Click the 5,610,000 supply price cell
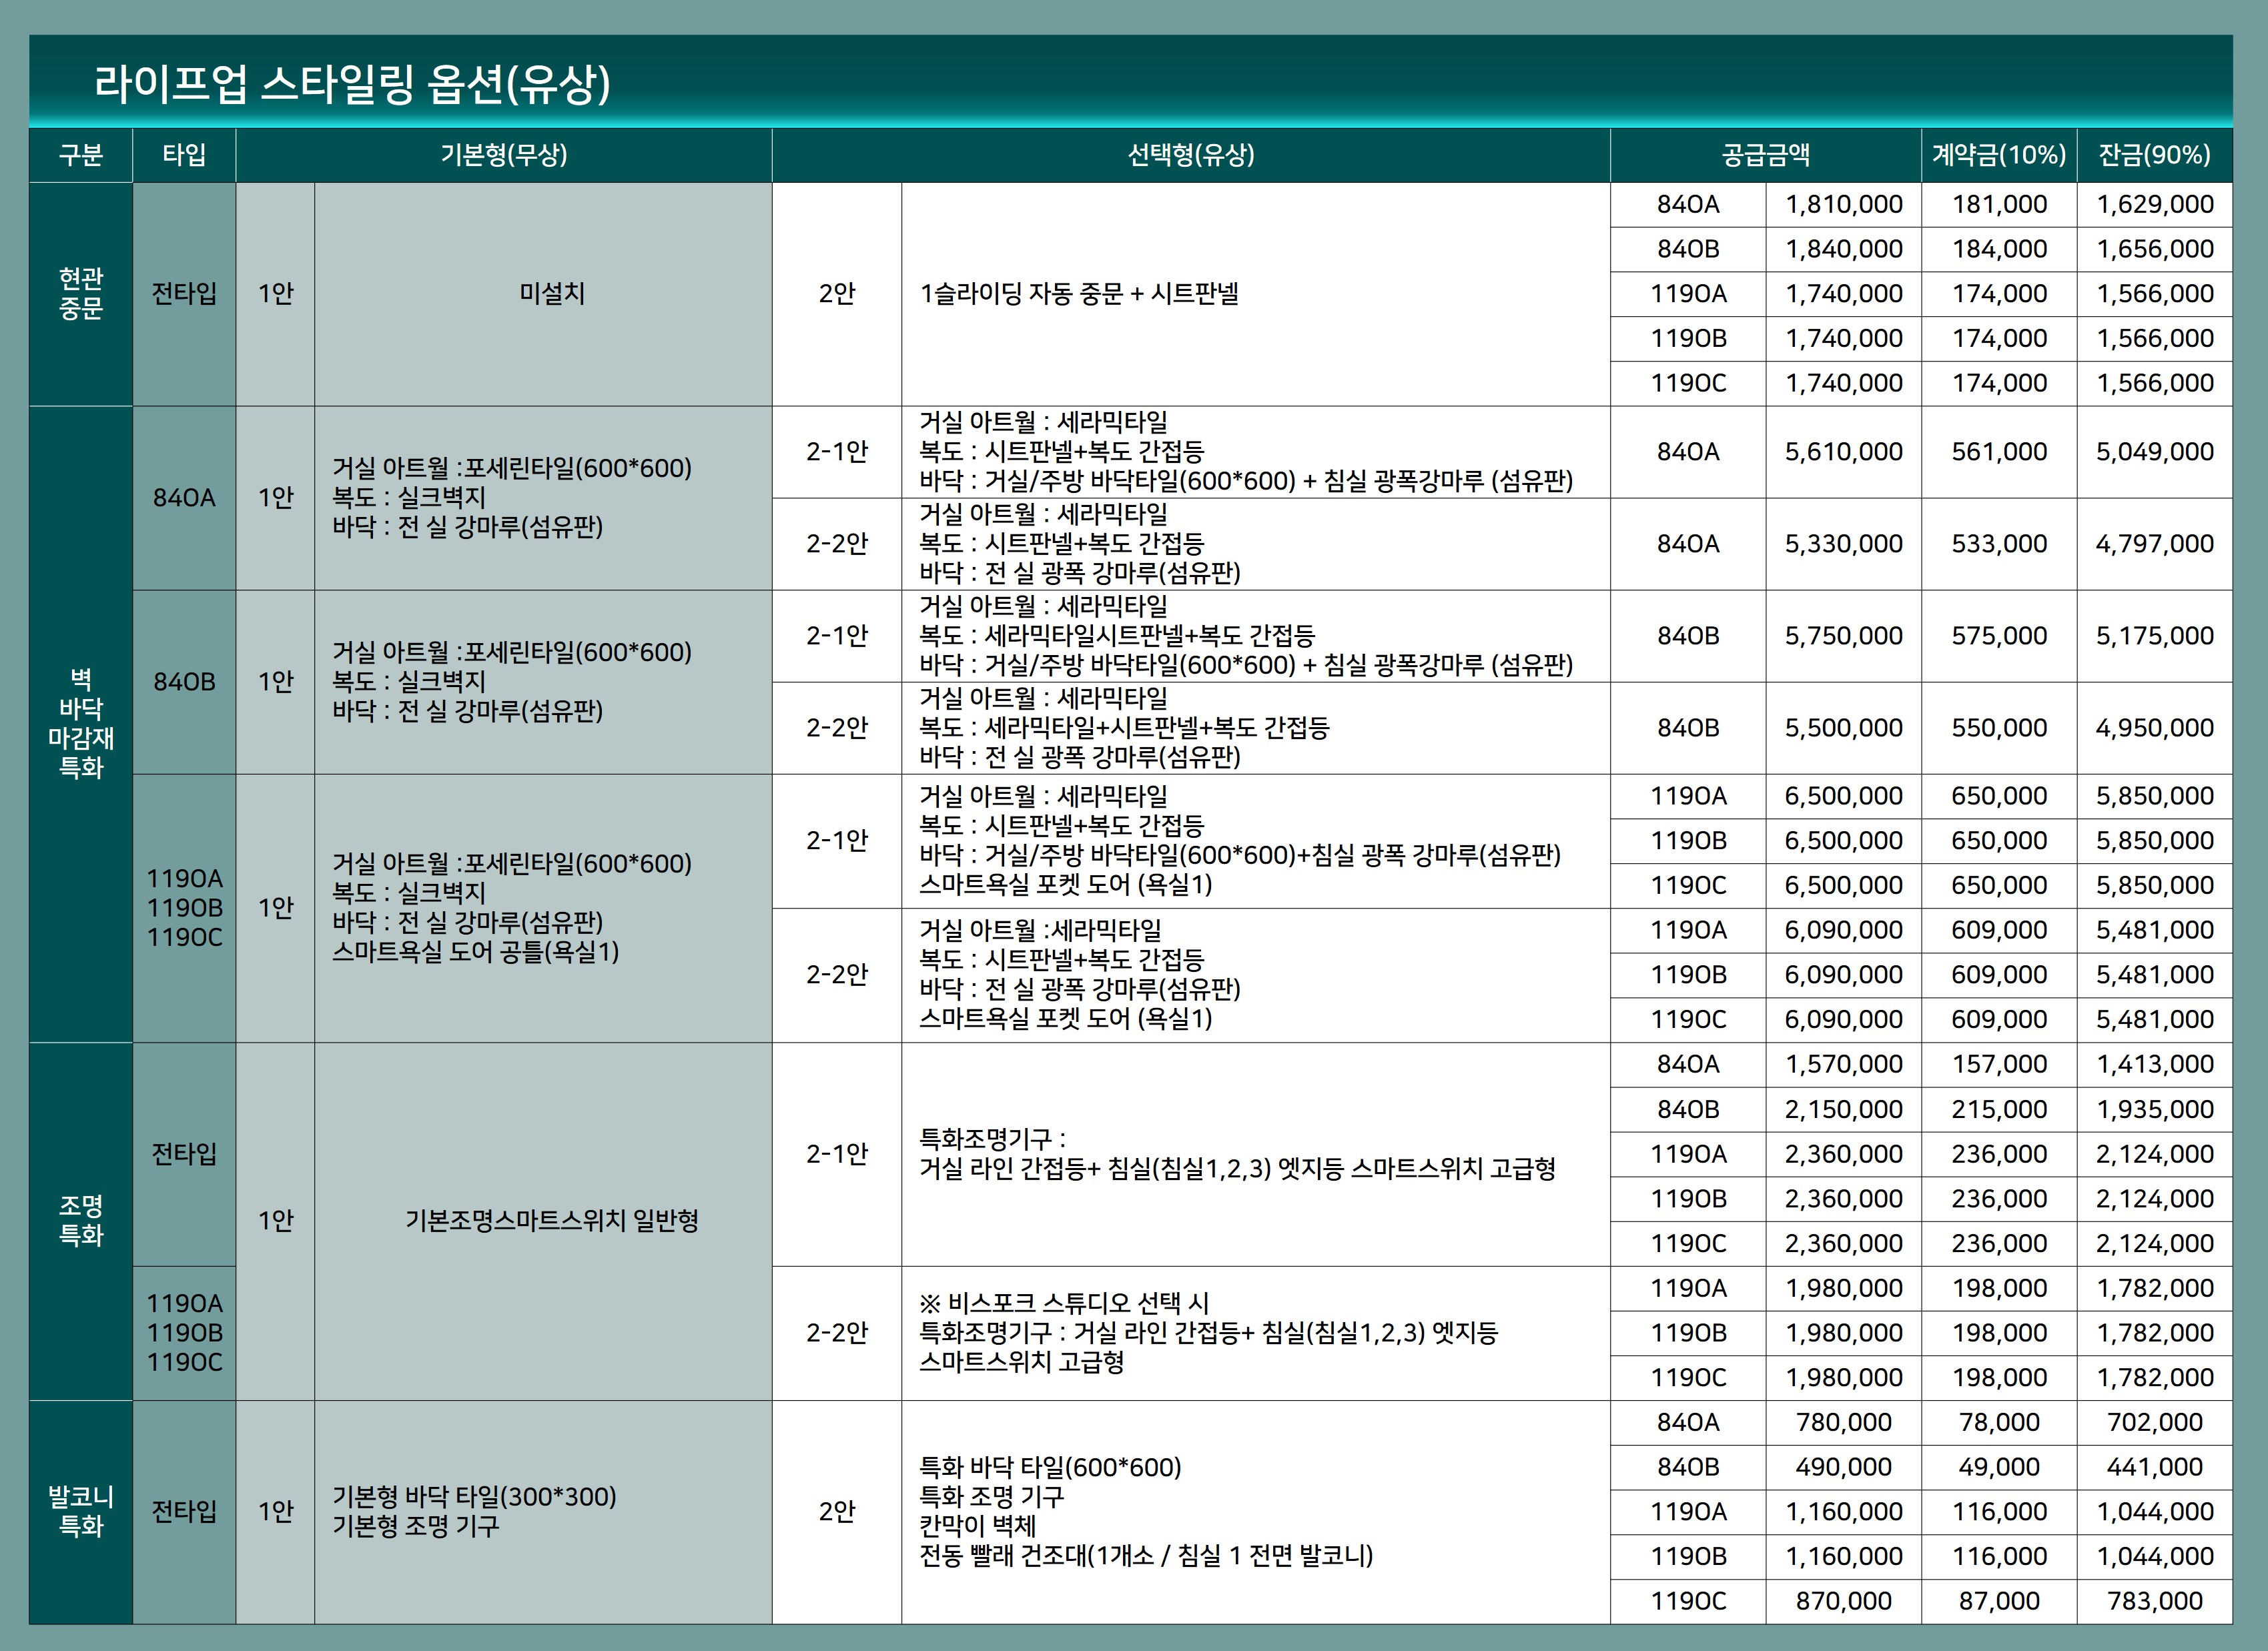 tap(1843, 452)
